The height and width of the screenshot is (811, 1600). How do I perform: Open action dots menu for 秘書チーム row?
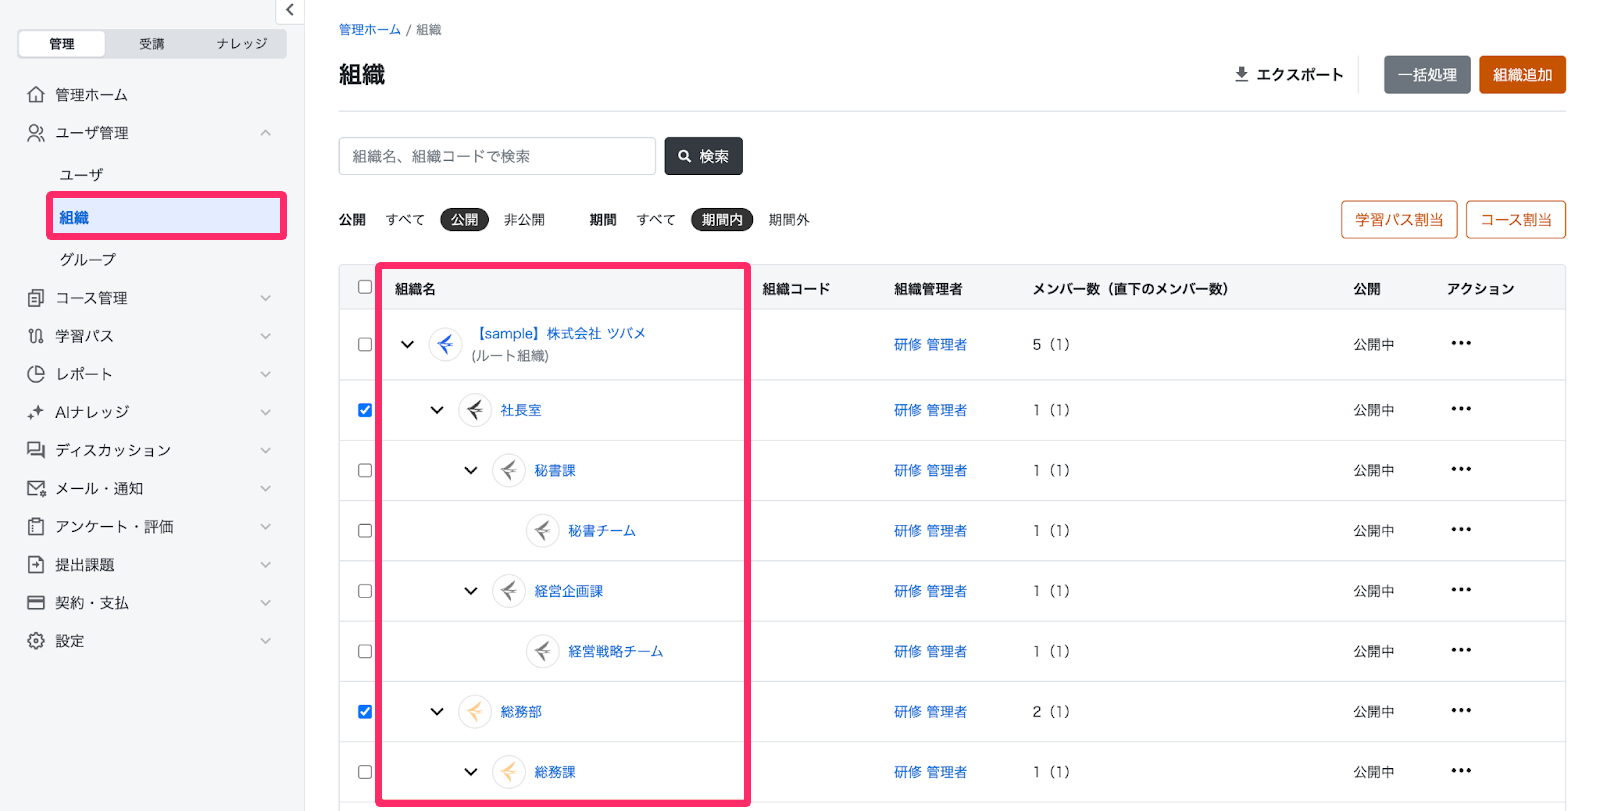coord(1461,529)
